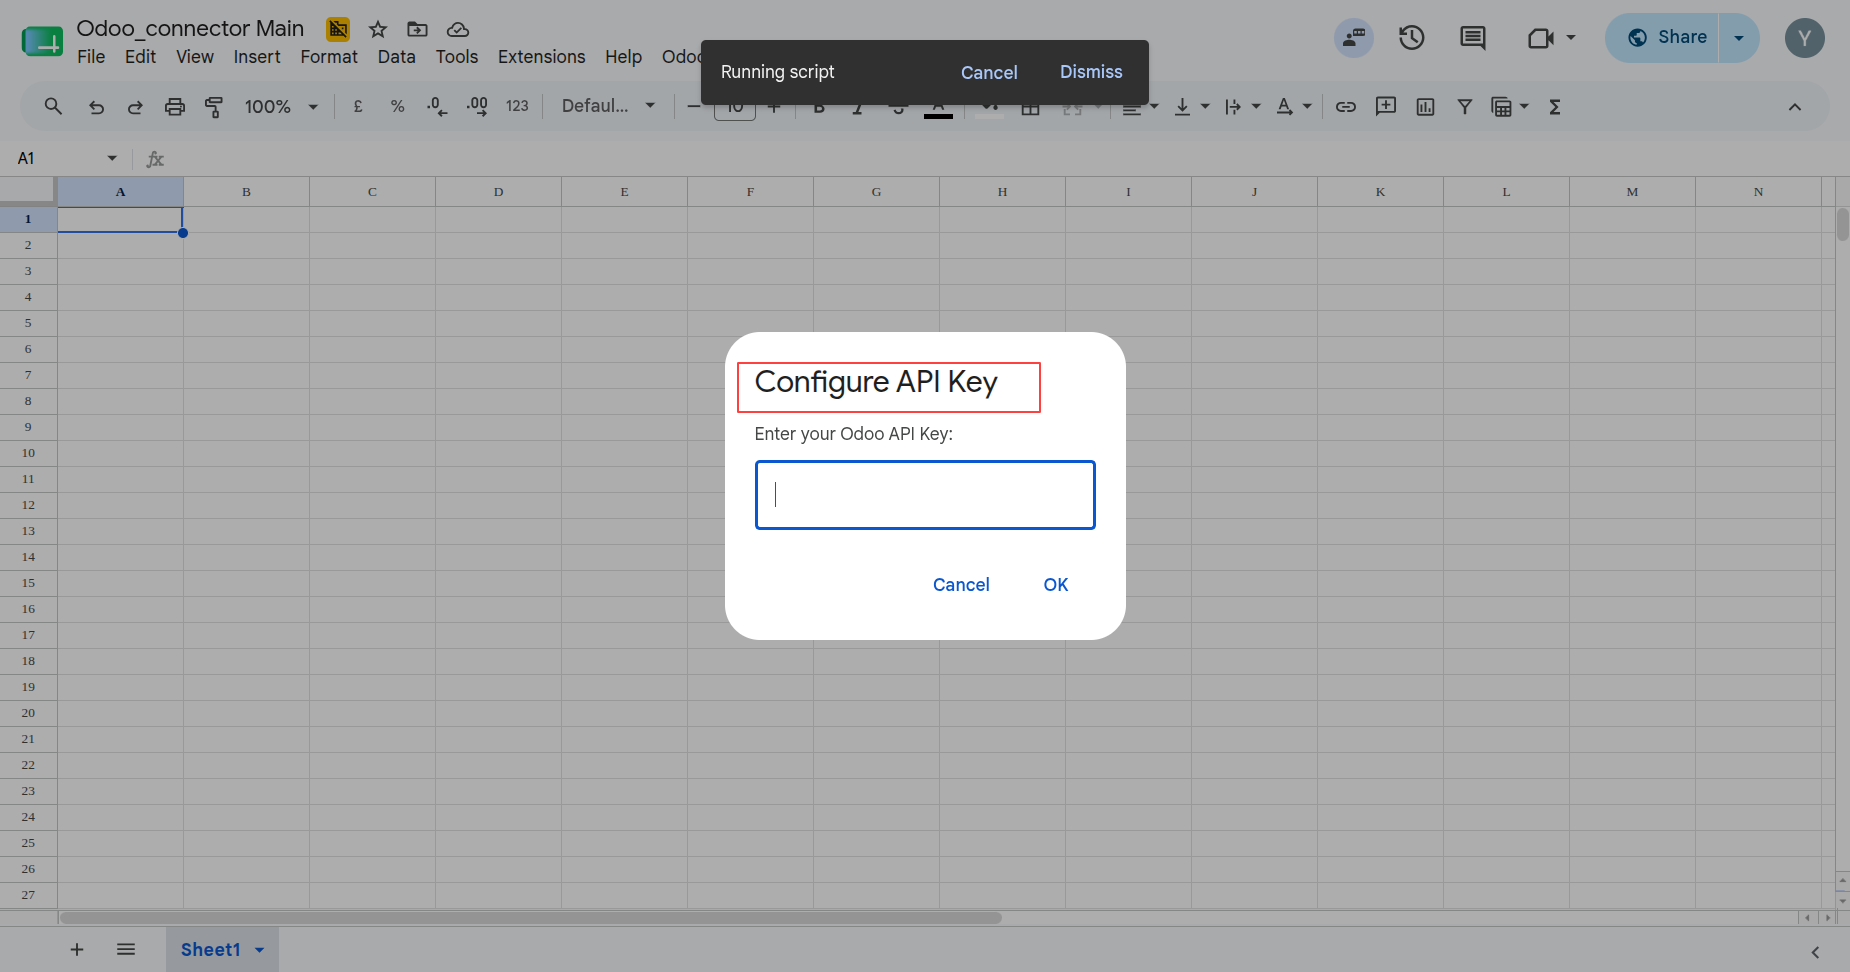Star the Odoo_connector Main document
Image resolution: width=1850 pixels, height=972 pixels.
click(x=378, y=29)
